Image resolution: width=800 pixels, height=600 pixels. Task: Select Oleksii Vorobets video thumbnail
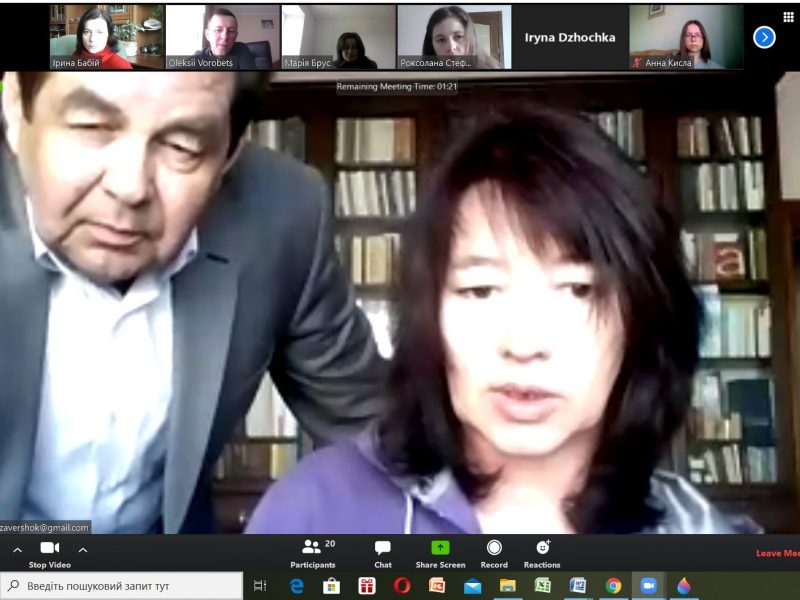[x=221, y=37]
